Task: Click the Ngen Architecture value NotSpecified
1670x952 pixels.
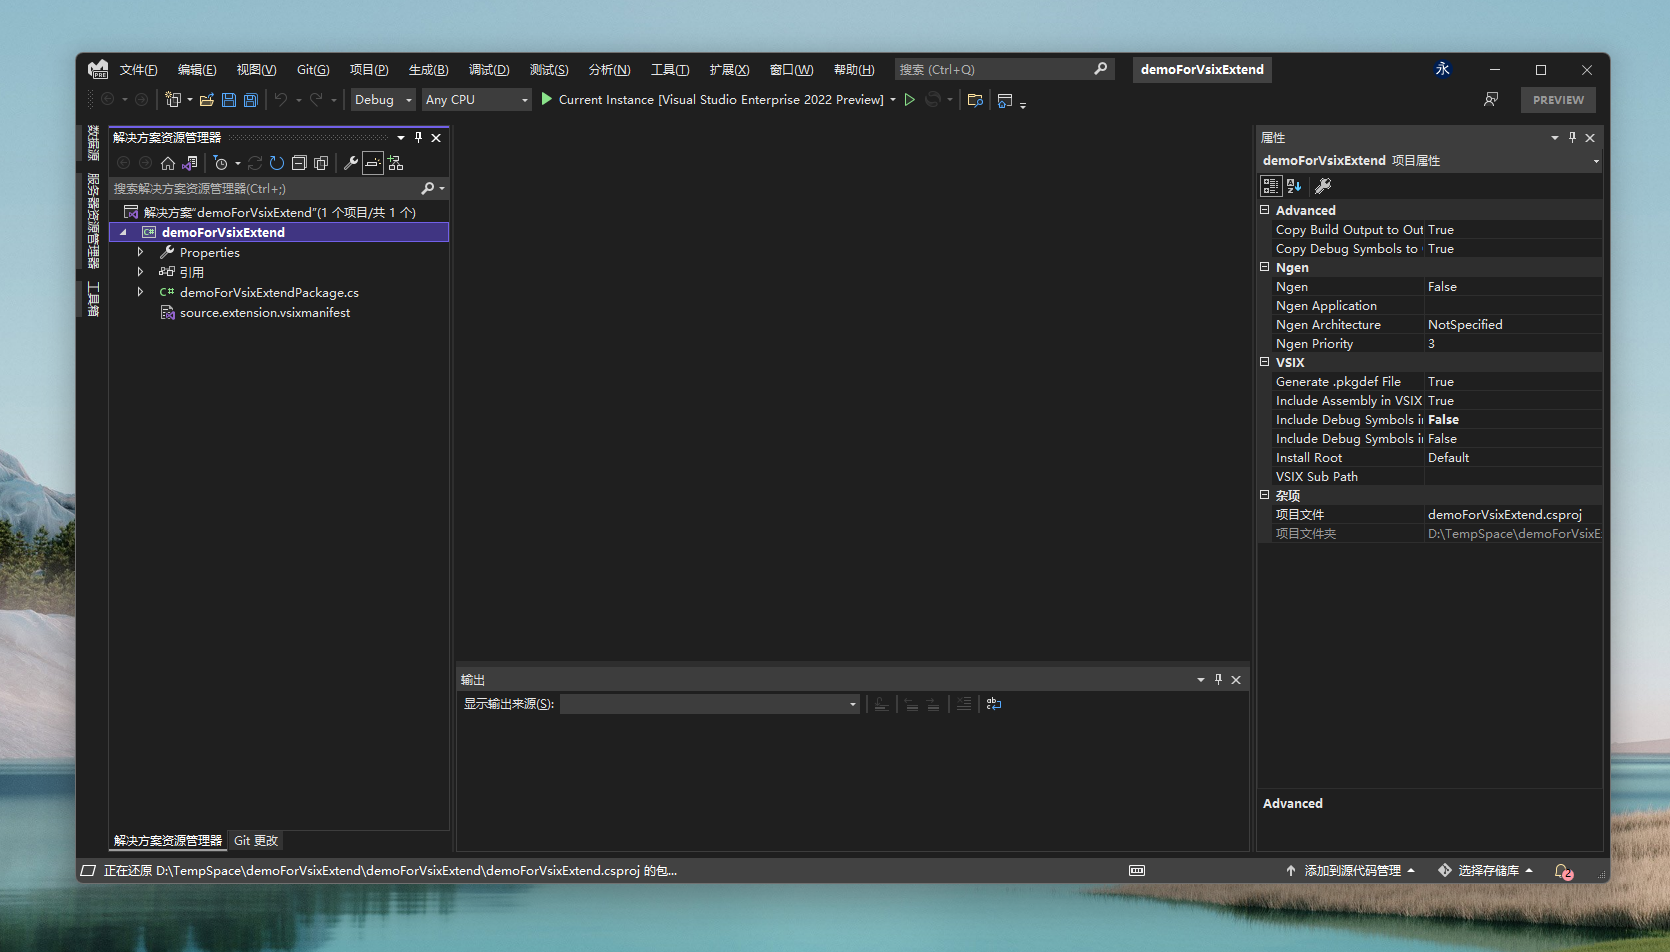Action: tap(1465, 325)
